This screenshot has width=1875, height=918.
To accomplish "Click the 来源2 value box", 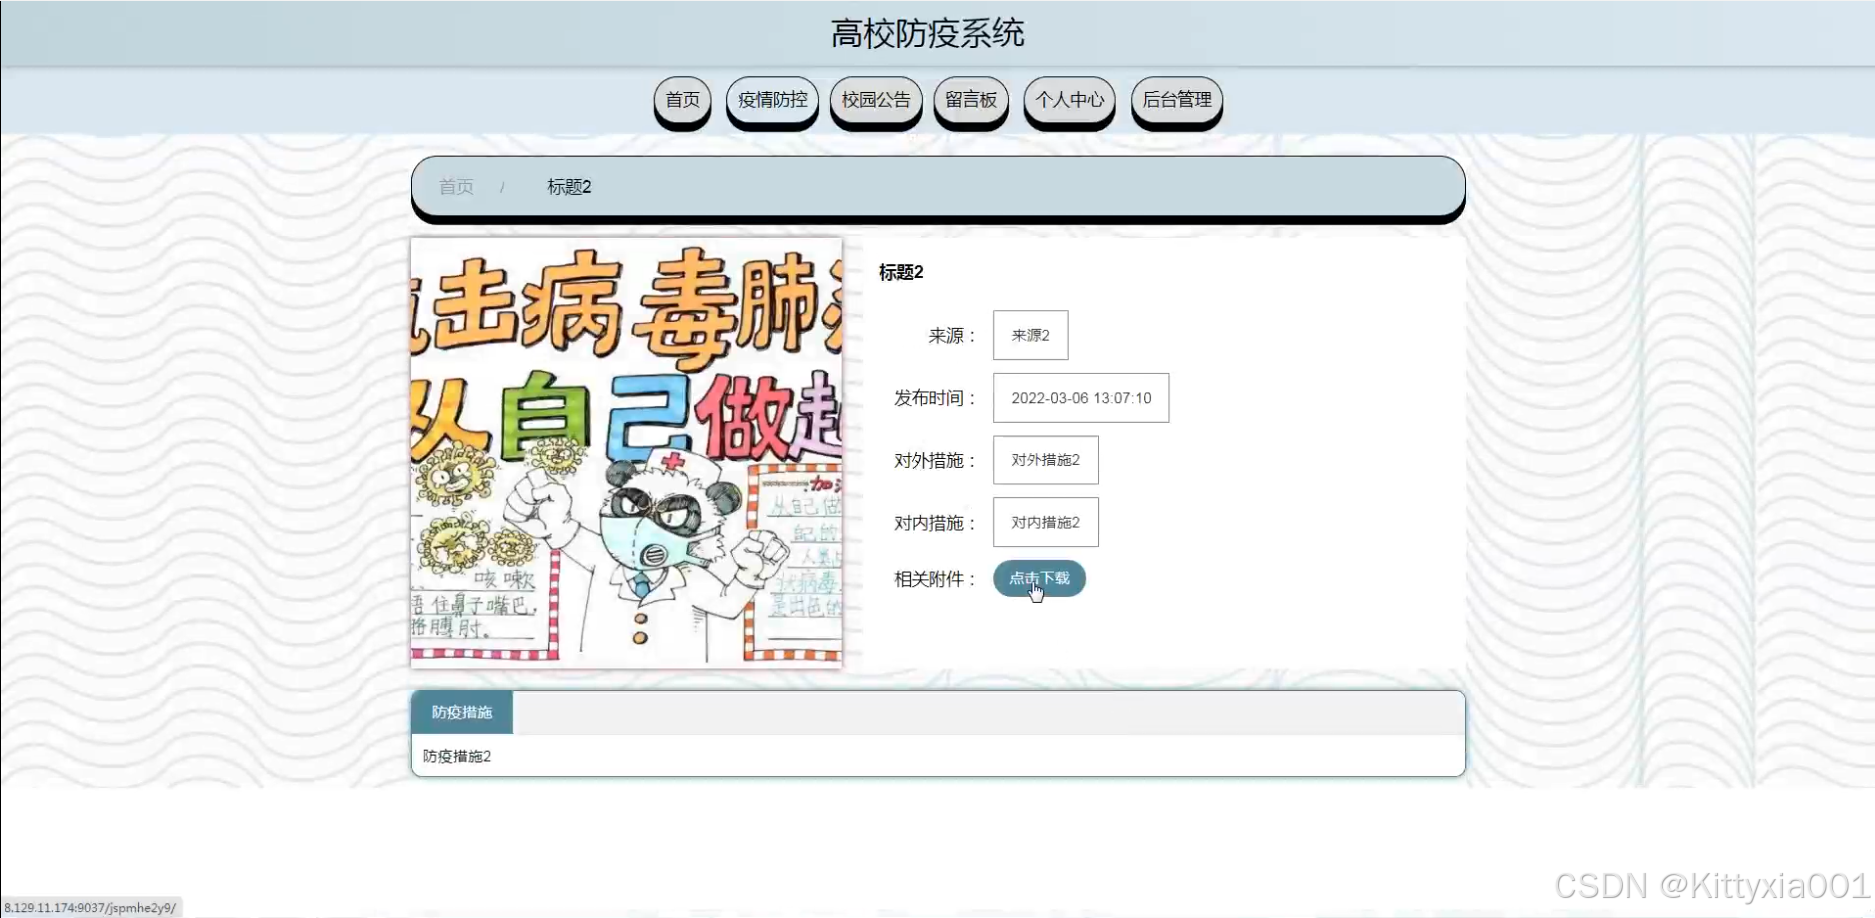I will tap(1030, 335).
